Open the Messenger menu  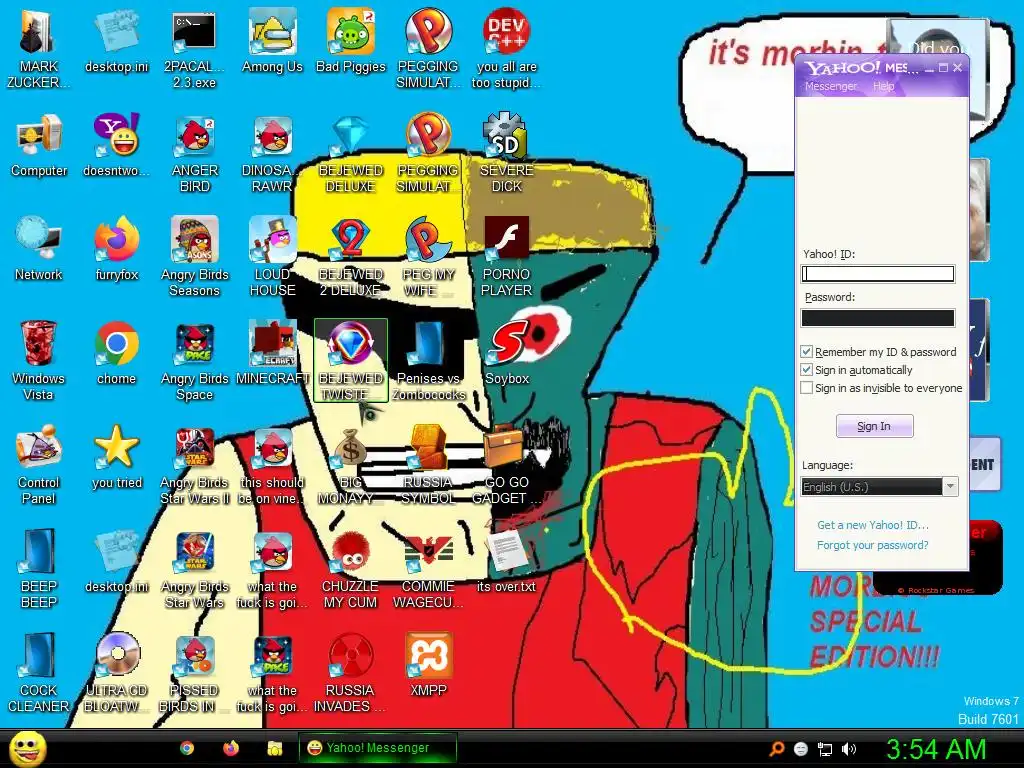pyautogui.click(x=831, y=86)
